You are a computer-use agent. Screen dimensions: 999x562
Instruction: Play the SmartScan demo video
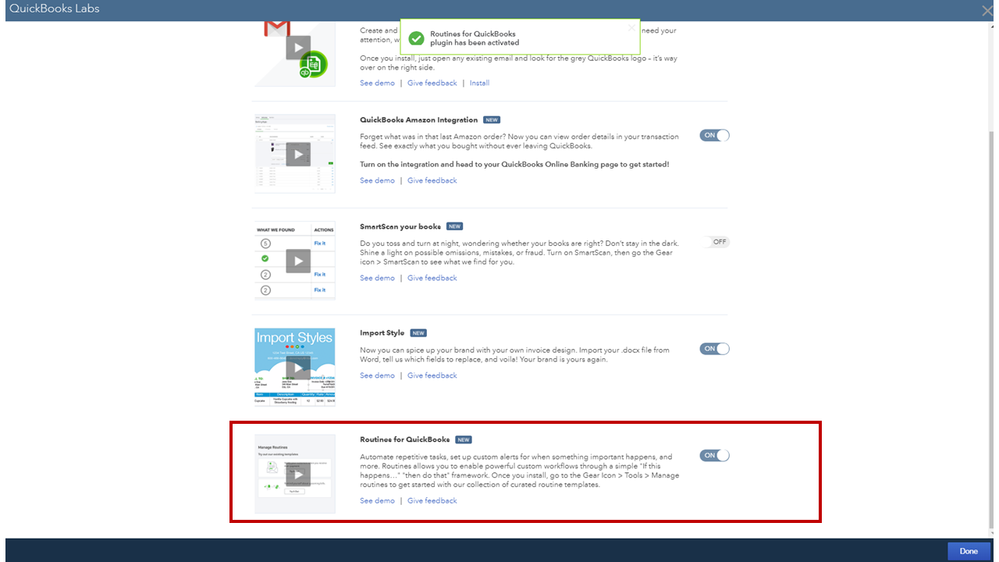pos(298,261)
